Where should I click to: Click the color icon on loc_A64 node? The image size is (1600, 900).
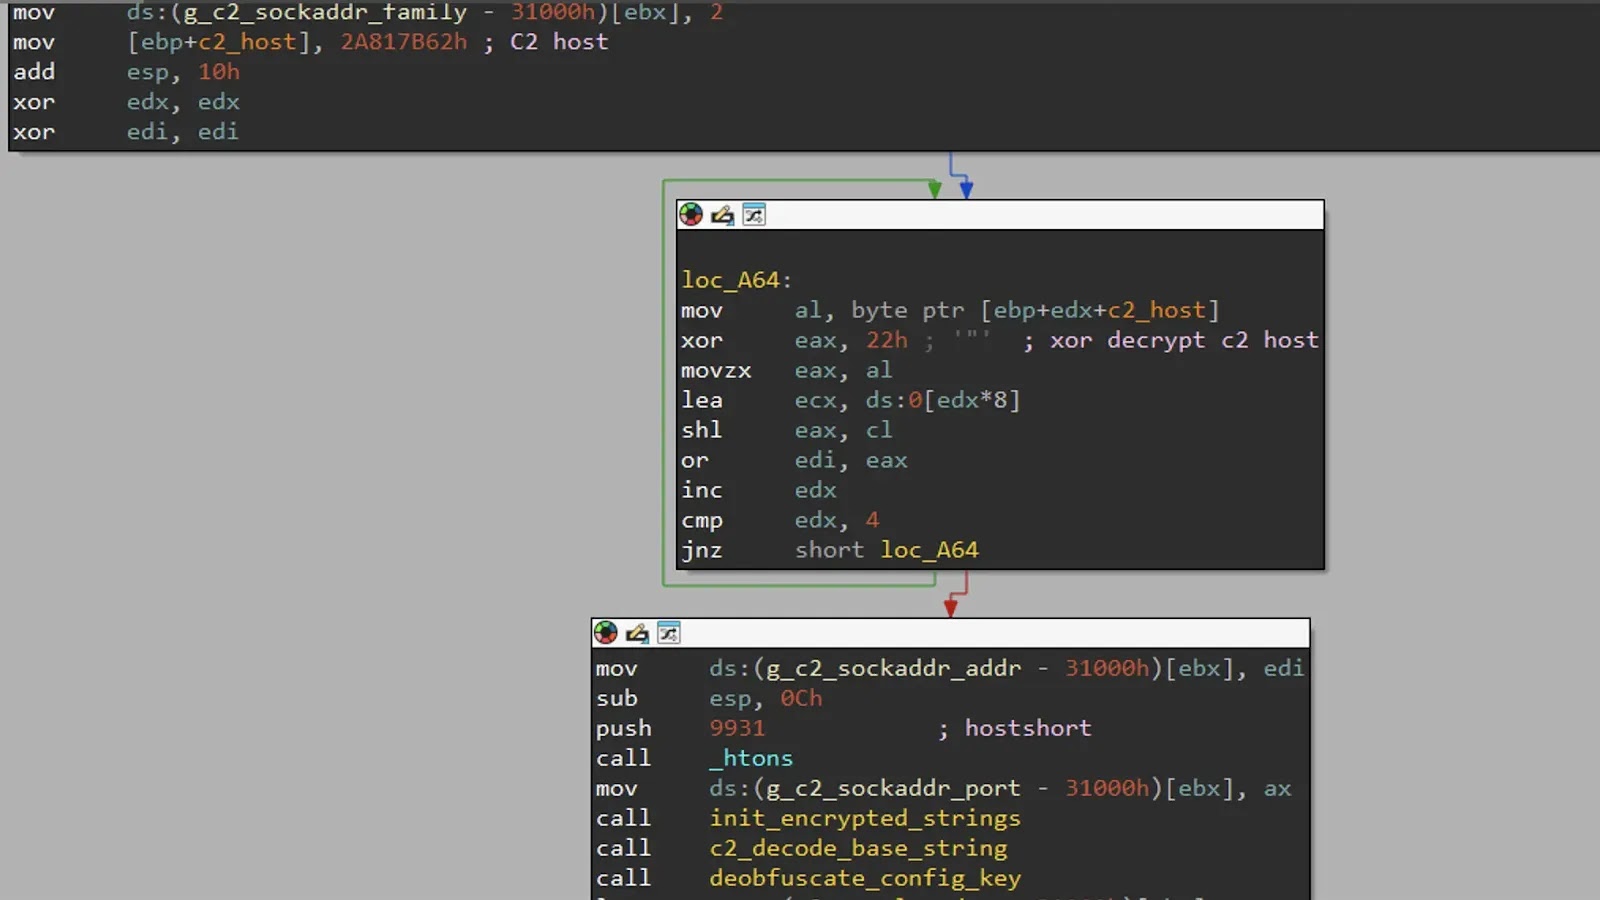pos(691,214)
